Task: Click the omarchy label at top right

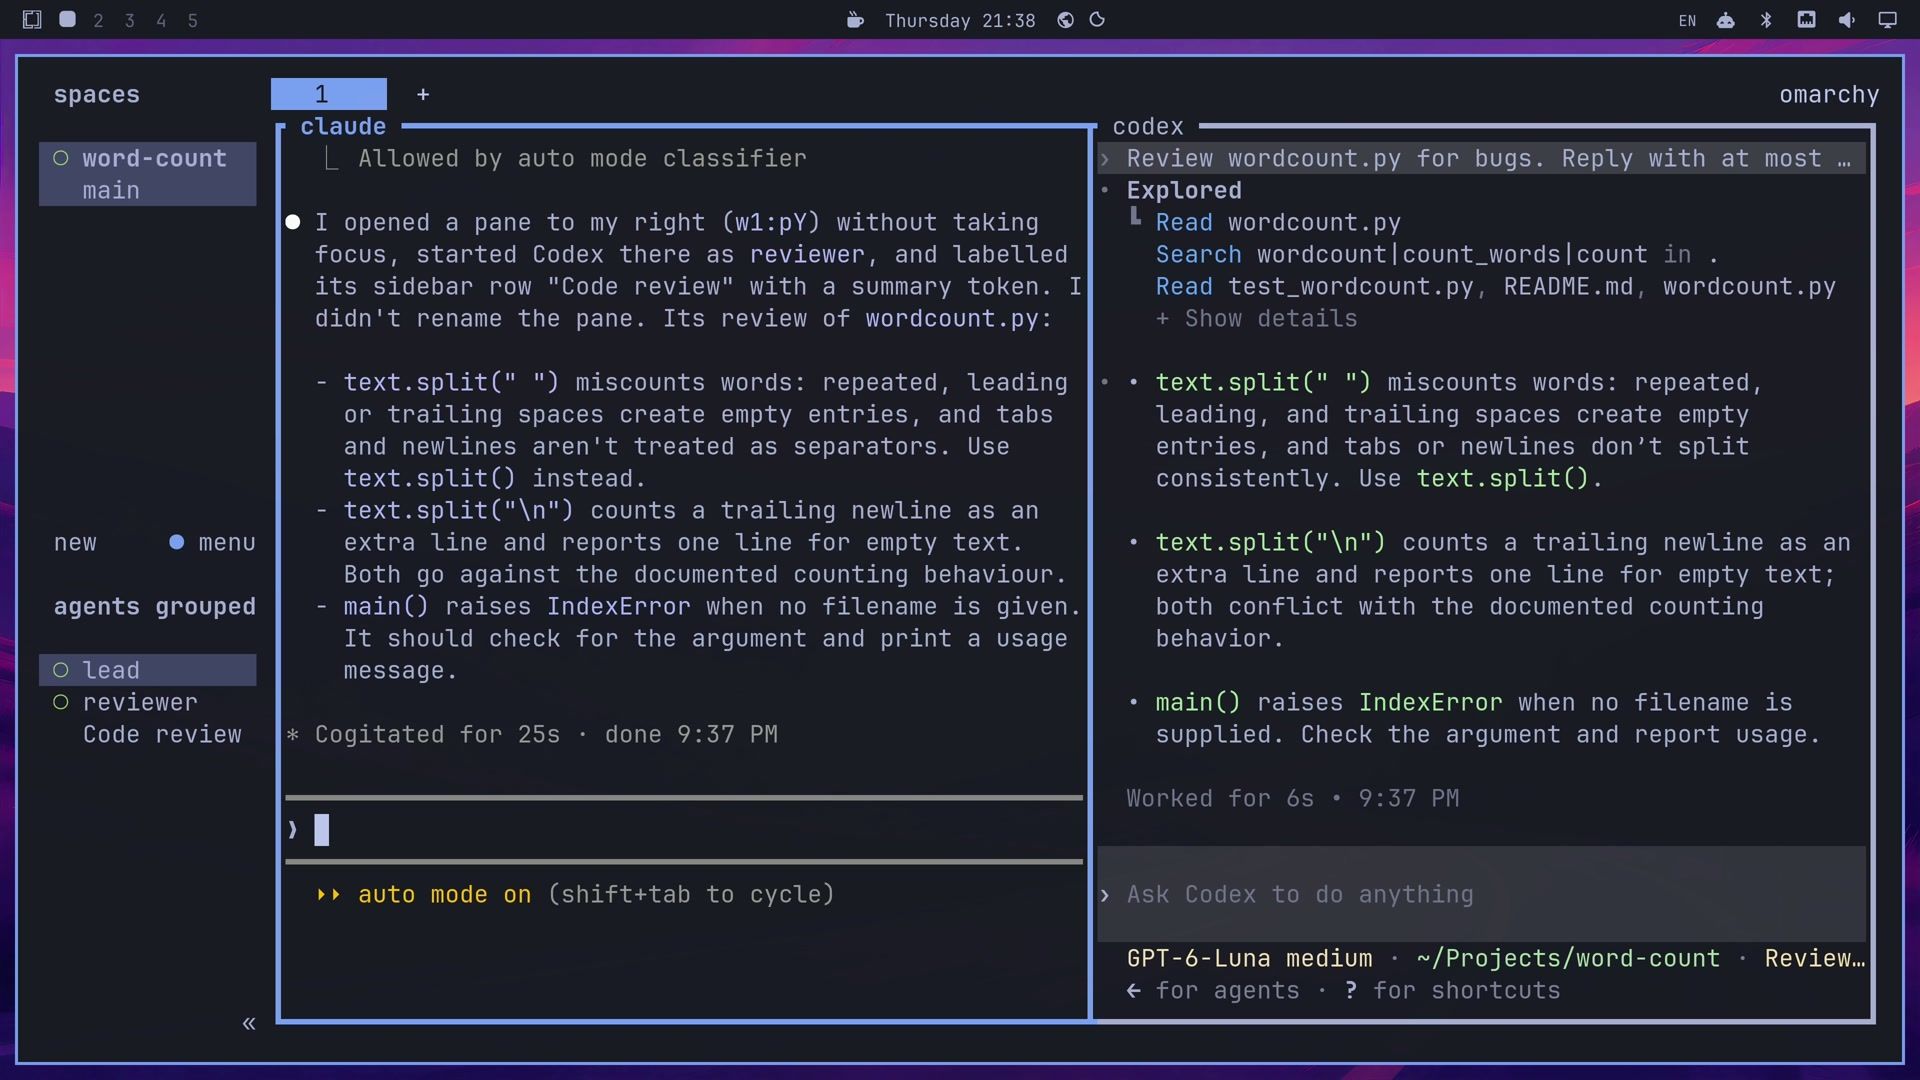Action: pos(1829,94)
